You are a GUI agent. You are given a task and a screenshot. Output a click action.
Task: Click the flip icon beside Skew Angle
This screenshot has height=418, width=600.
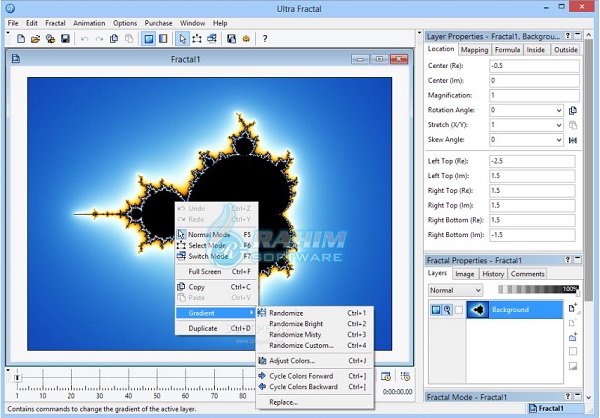click(x=573, y=140)
